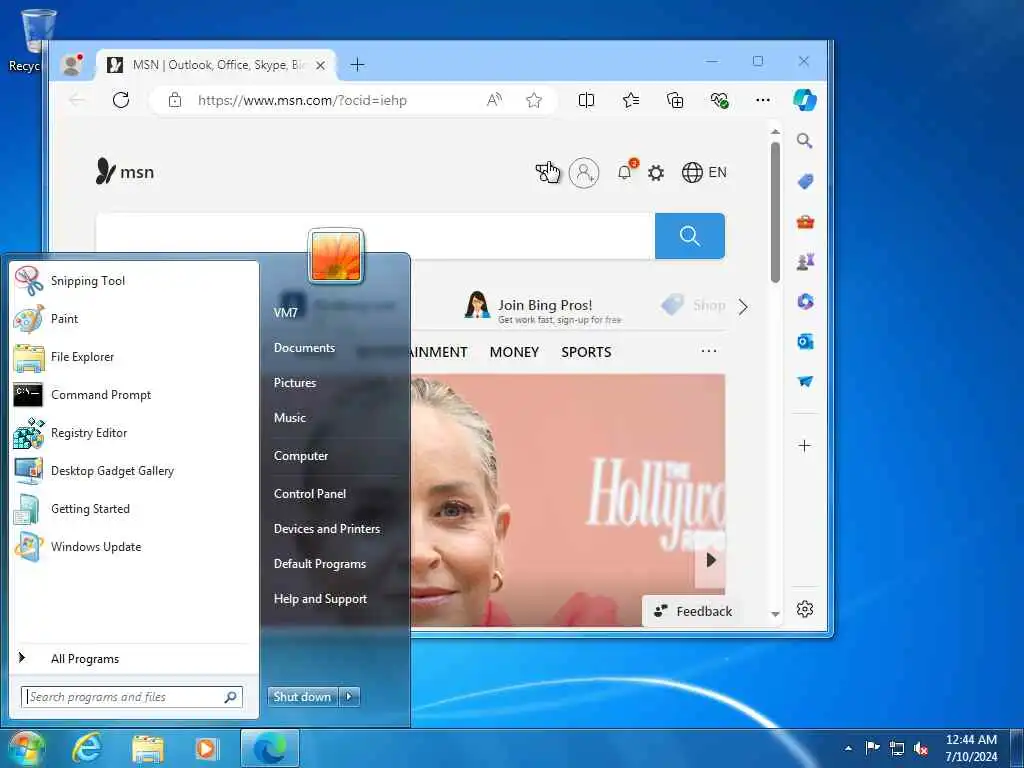The width and height of the screenshot is (1024, 768).
Task: Expand more MSN categories ellipsis
Action: (709, 351)
